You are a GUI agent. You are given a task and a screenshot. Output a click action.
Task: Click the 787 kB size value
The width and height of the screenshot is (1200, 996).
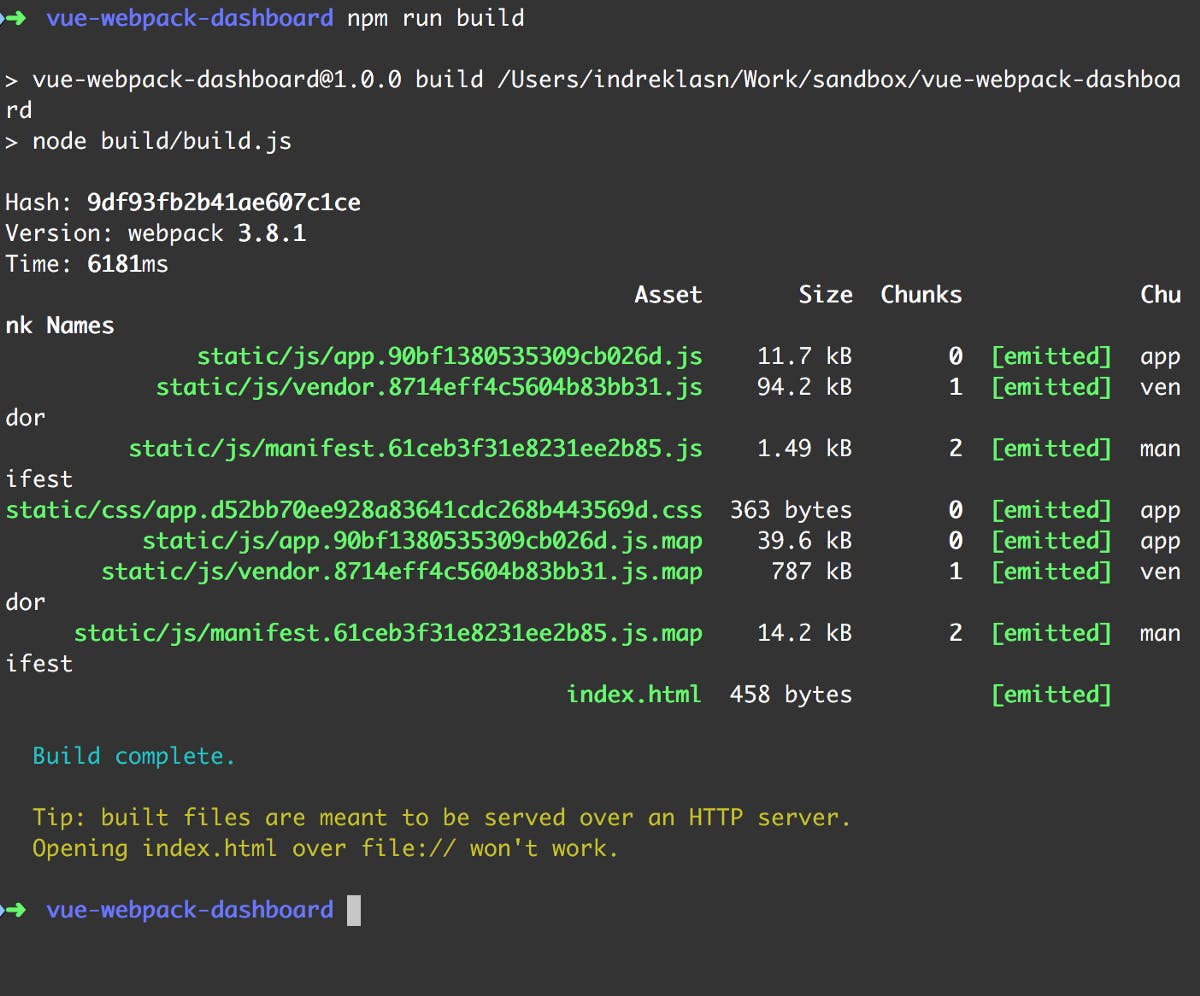811,572
